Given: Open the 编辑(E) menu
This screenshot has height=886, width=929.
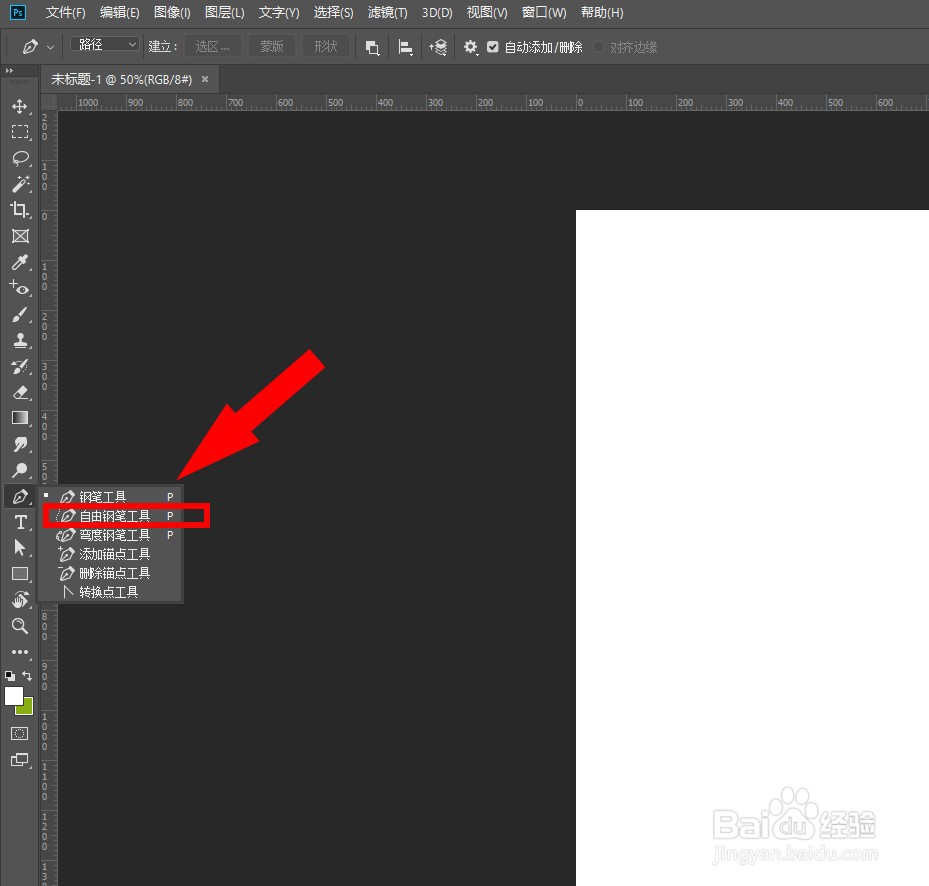Looking at the screenshot, I should pyautogui.click(x=120, y=12).
